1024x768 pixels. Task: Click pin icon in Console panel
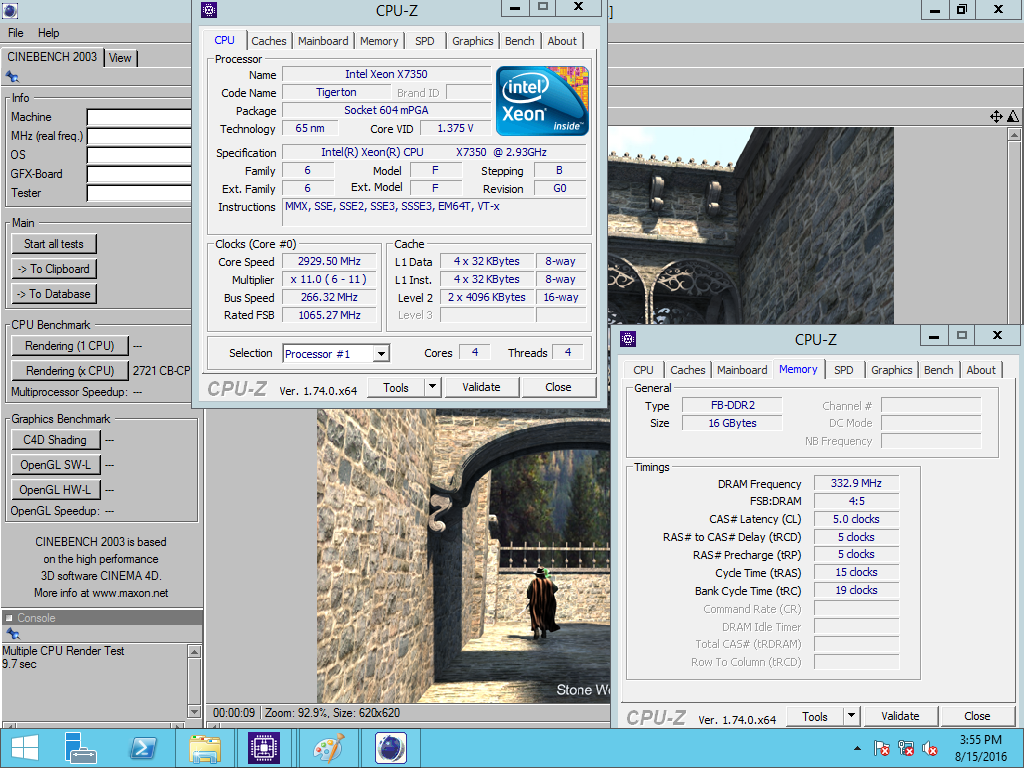12,633
